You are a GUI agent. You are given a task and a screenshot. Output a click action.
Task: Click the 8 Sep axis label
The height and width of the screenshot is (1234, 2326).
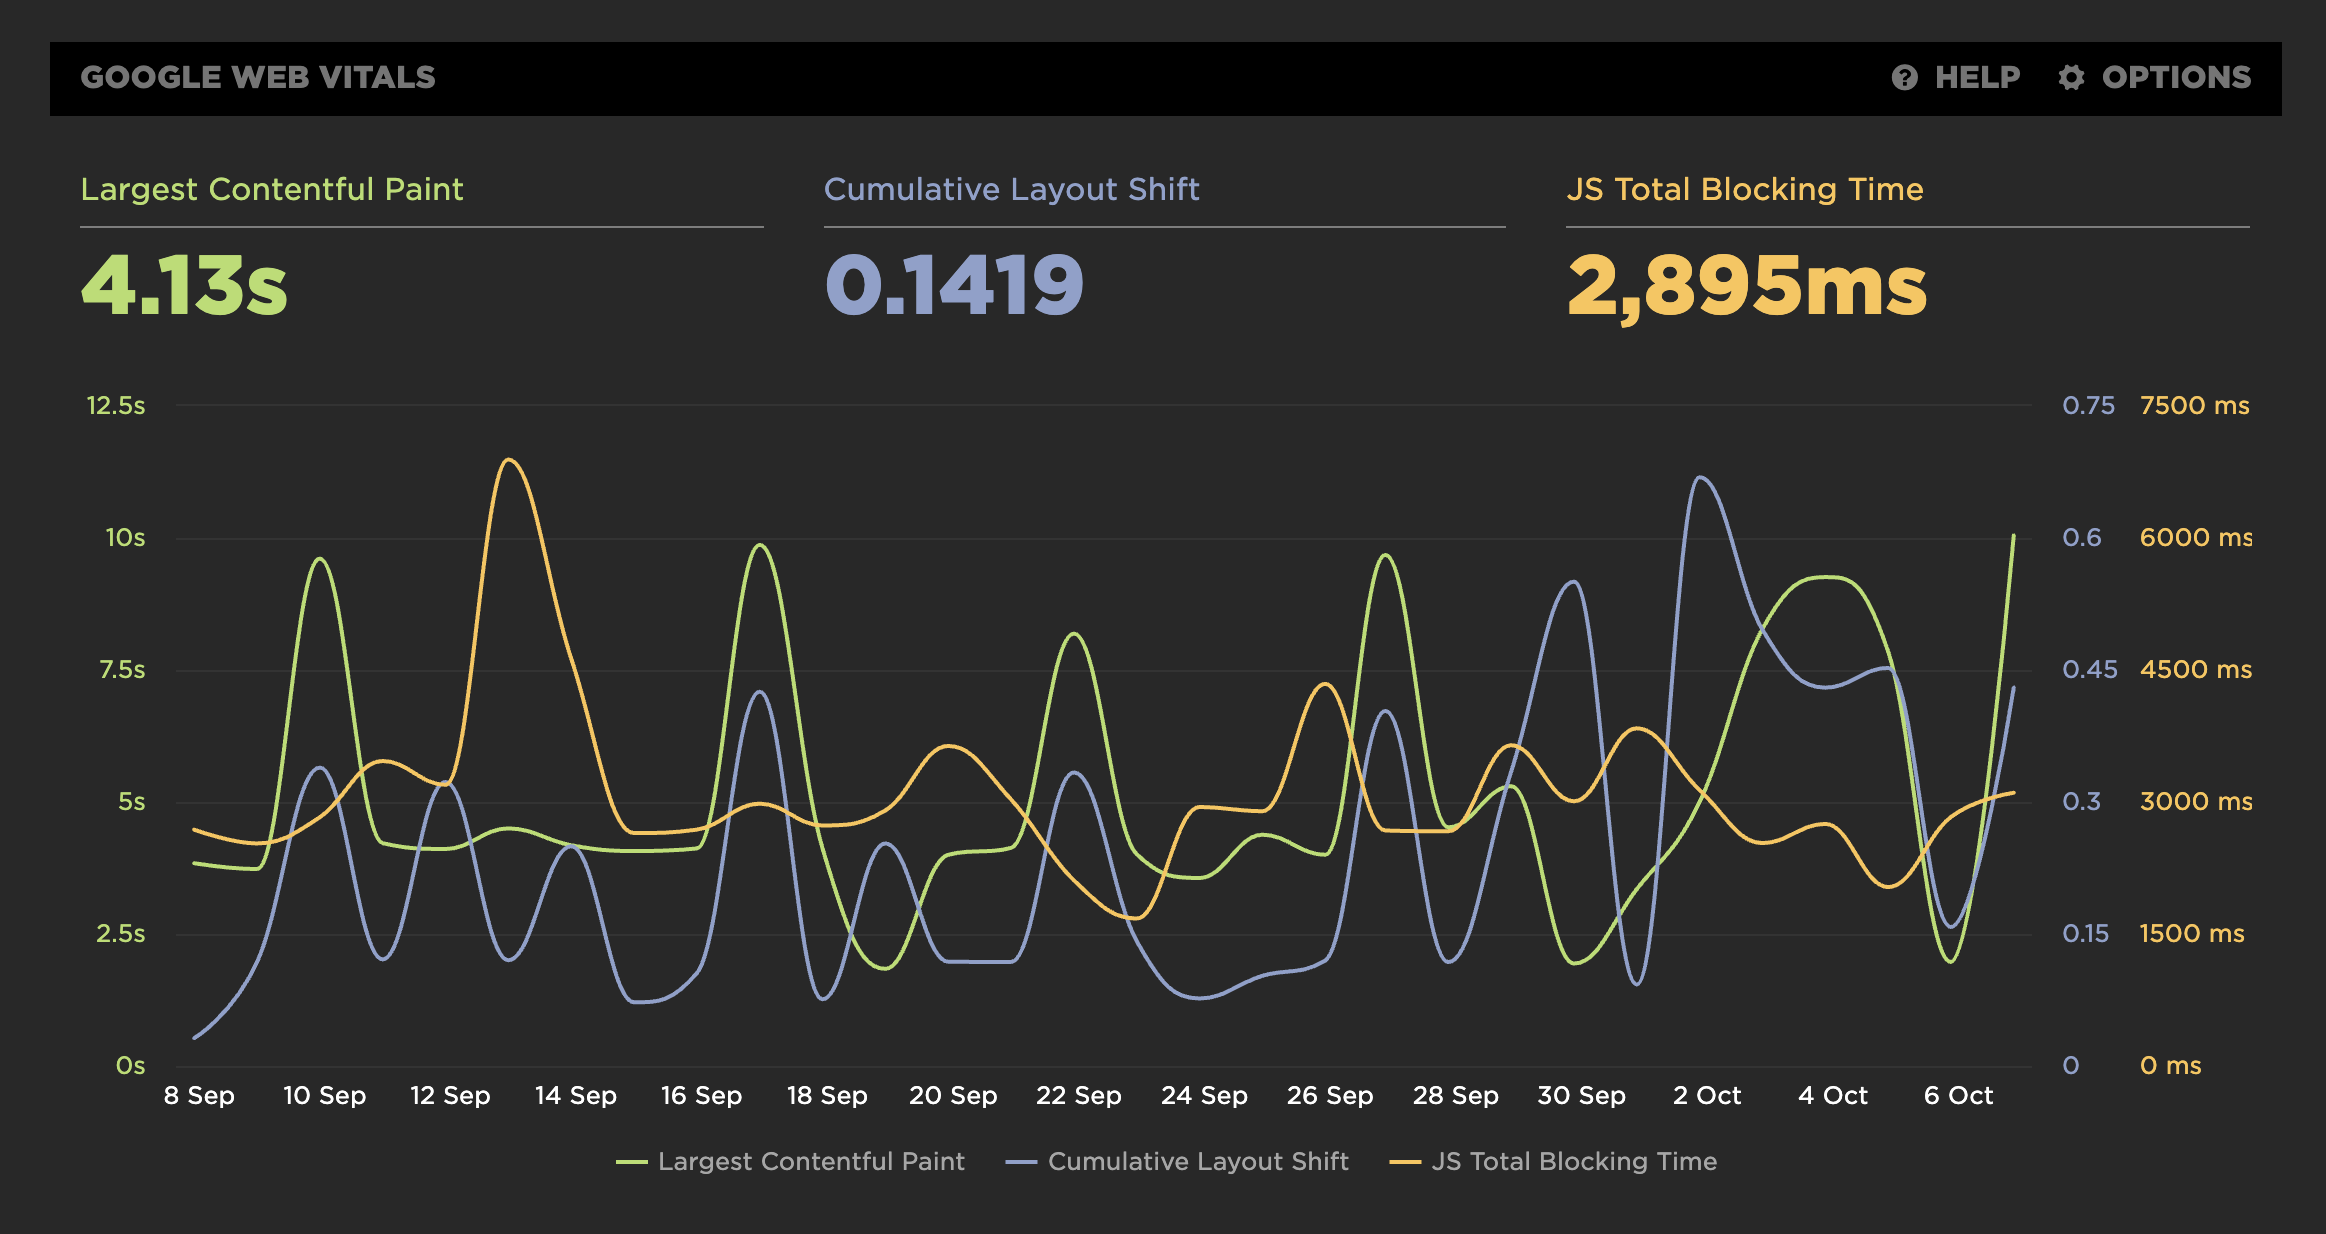click(199, 1096)
